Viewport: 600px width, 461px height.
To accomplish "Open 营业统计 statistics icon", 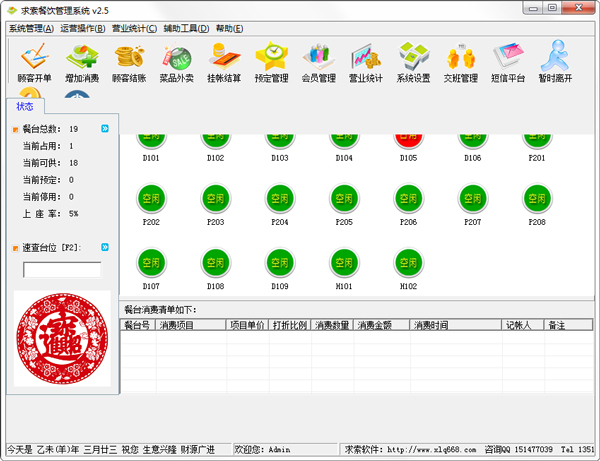I will tap(366, 60).
